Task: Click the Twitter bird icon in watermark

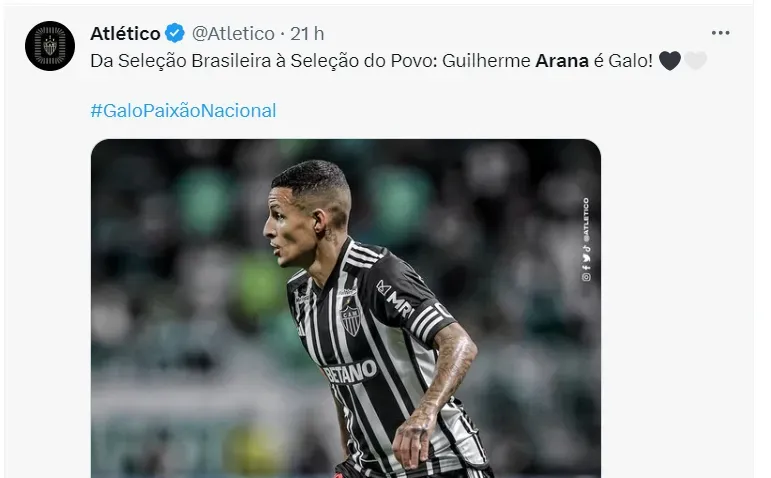Action: click(586, 257)
